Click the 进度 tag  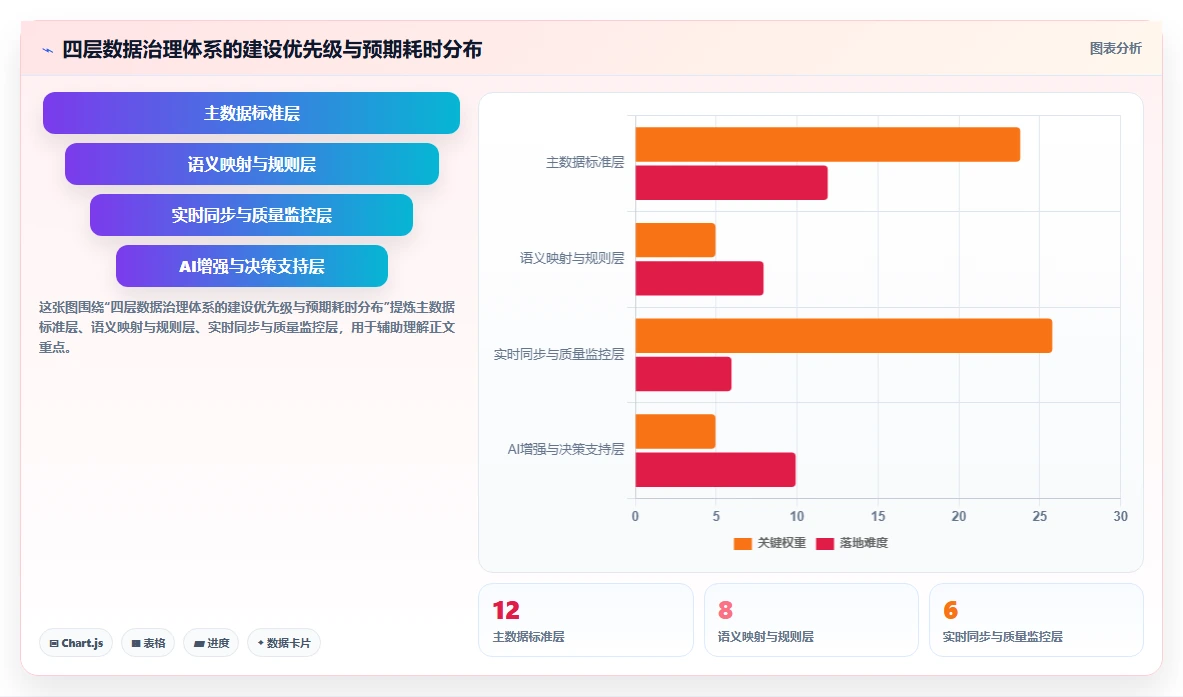[211, 643]
